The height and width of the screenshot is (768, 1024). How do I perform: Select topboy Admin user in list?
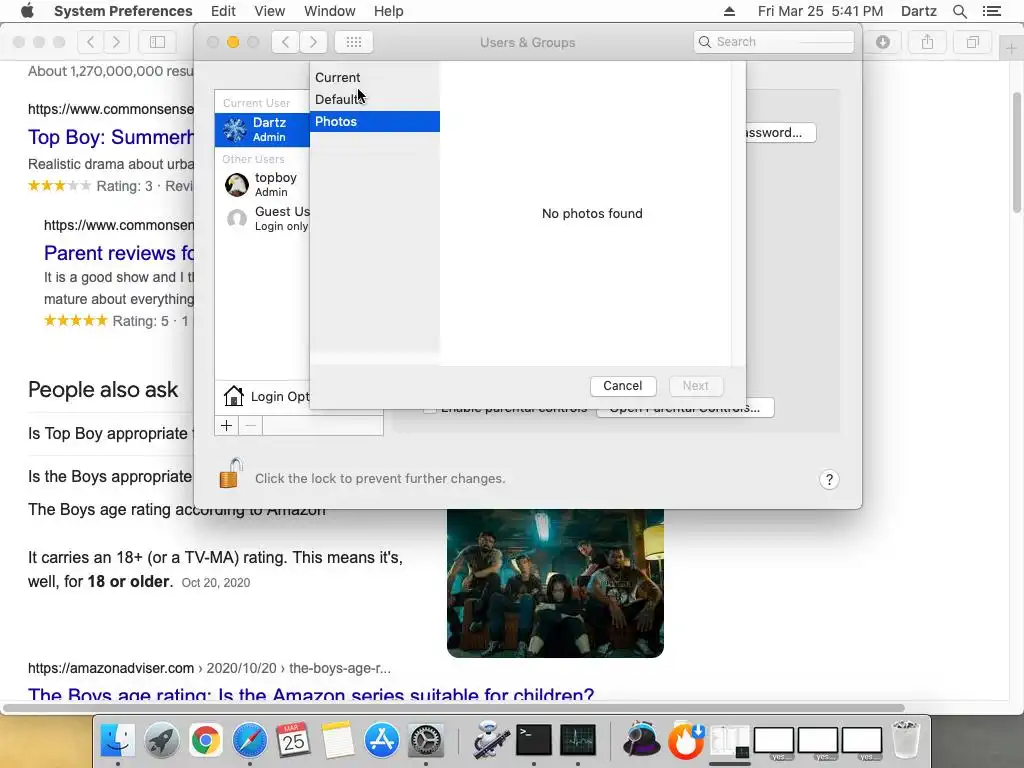[x=263, y=185]
